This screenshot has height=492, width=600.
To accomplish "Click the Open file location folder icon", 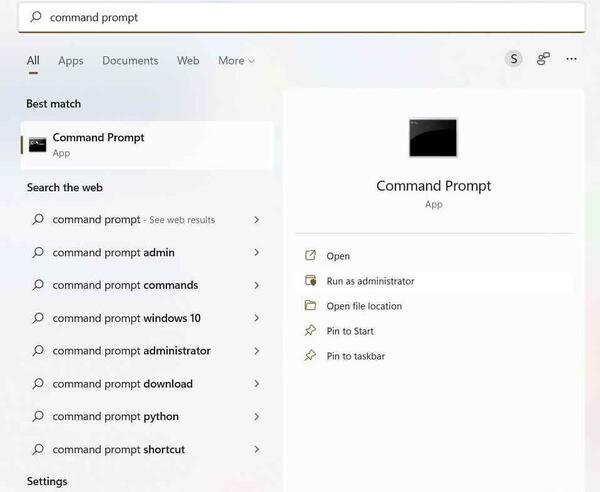I will [x=310, y=305].
